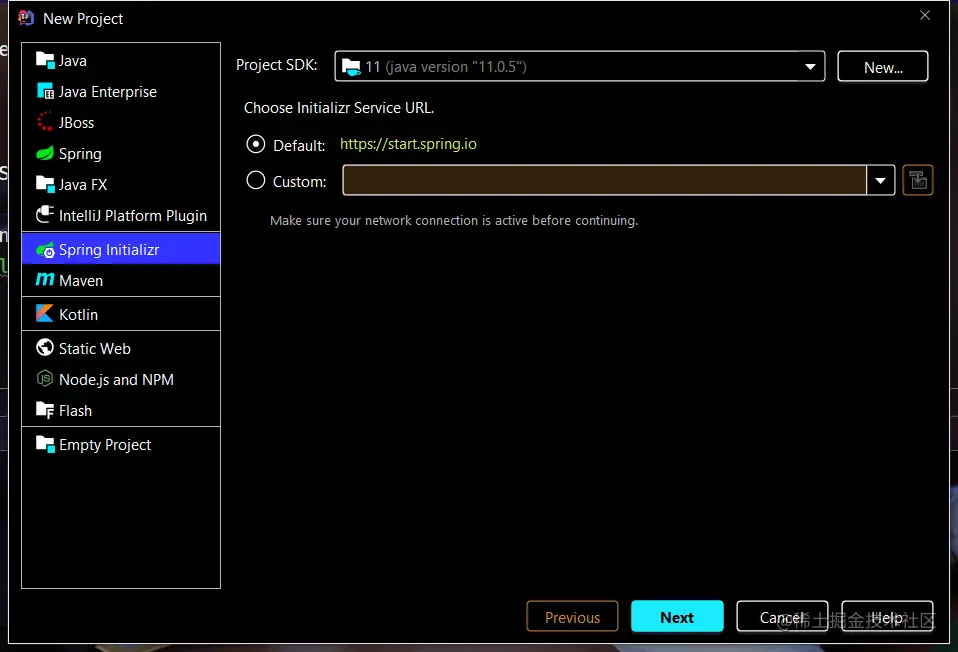Choose the Java Enterprise icon
Screen dimensions: 958x652
coord(45,91)
